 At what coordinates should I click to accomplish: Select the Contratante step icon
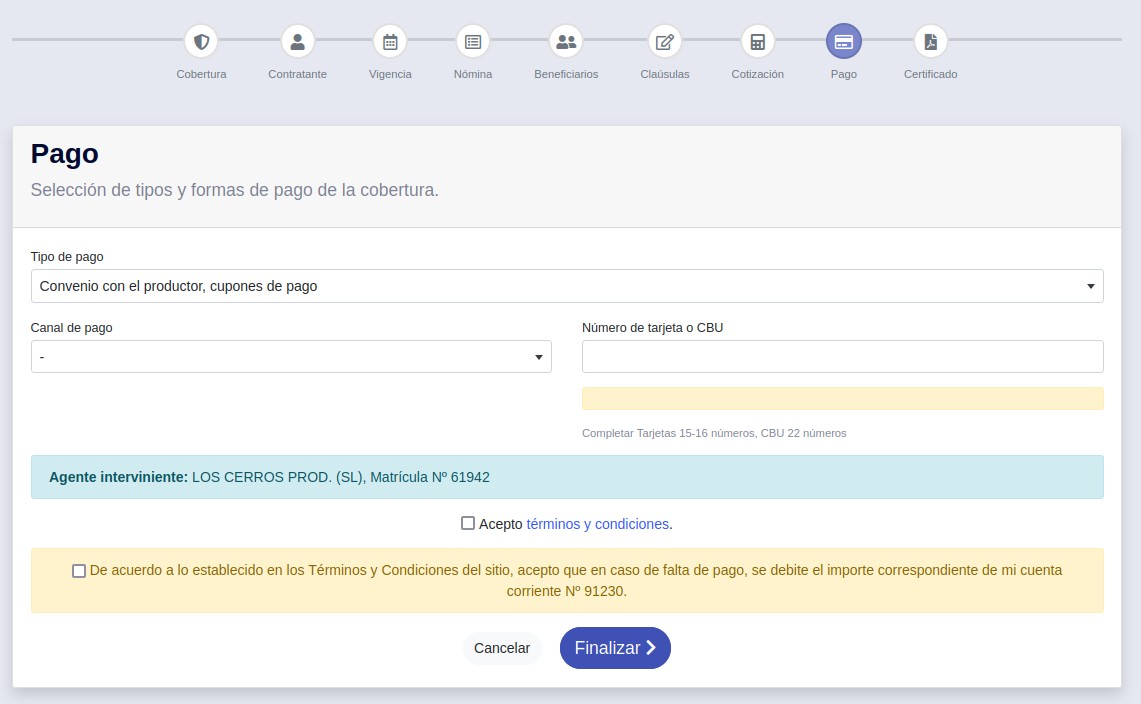tap(297, 41)
